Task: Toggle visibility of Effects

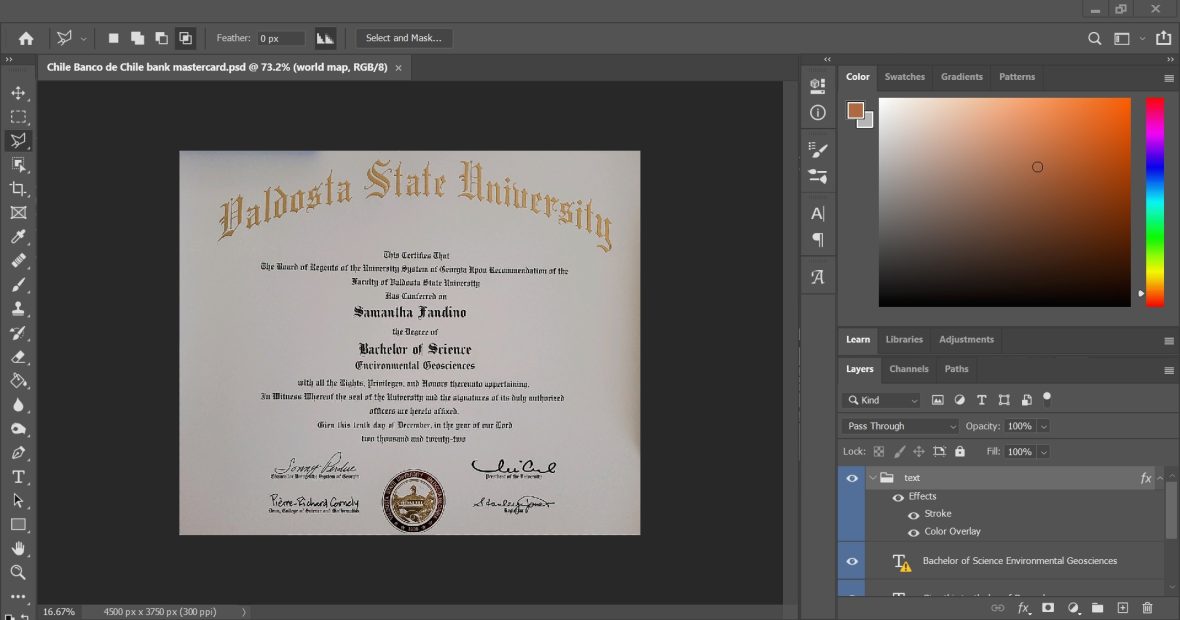Action: (x=898, y=497)
